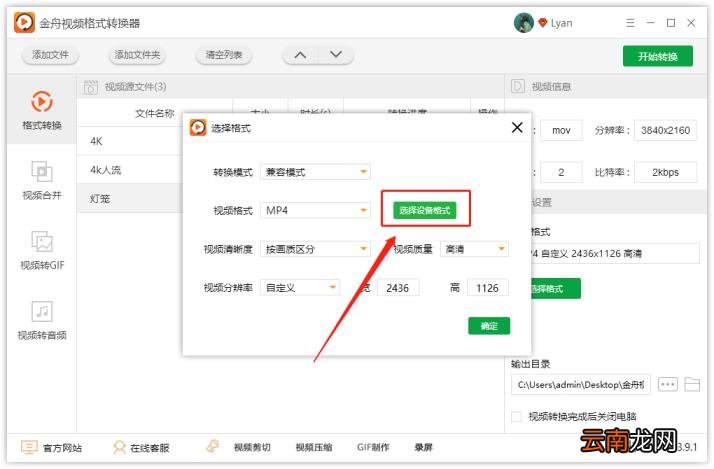Viewport: 714px width, 469px height.
Task: Open the hamburger menu in the title bar
Action: pos(630,23)
